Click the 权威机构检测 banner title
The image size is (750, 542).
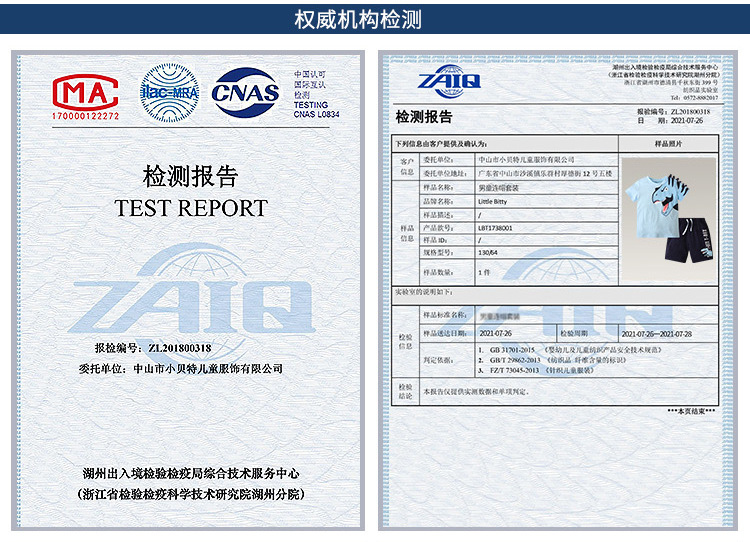(x=358, y=20)
